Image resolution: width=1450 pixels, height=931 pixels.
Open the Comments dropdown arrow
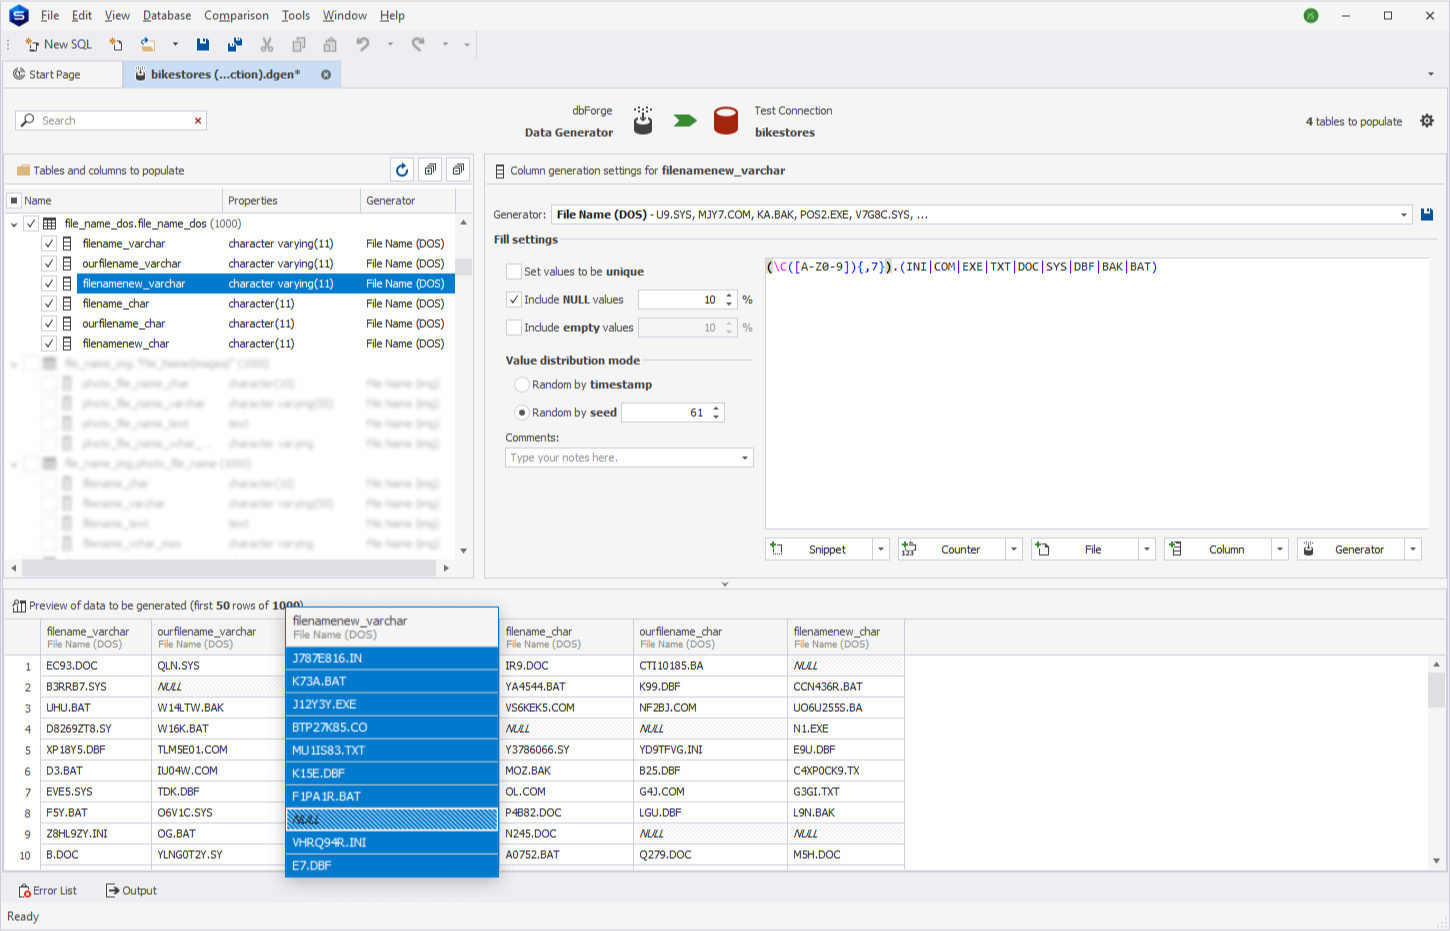pos(745,458)
